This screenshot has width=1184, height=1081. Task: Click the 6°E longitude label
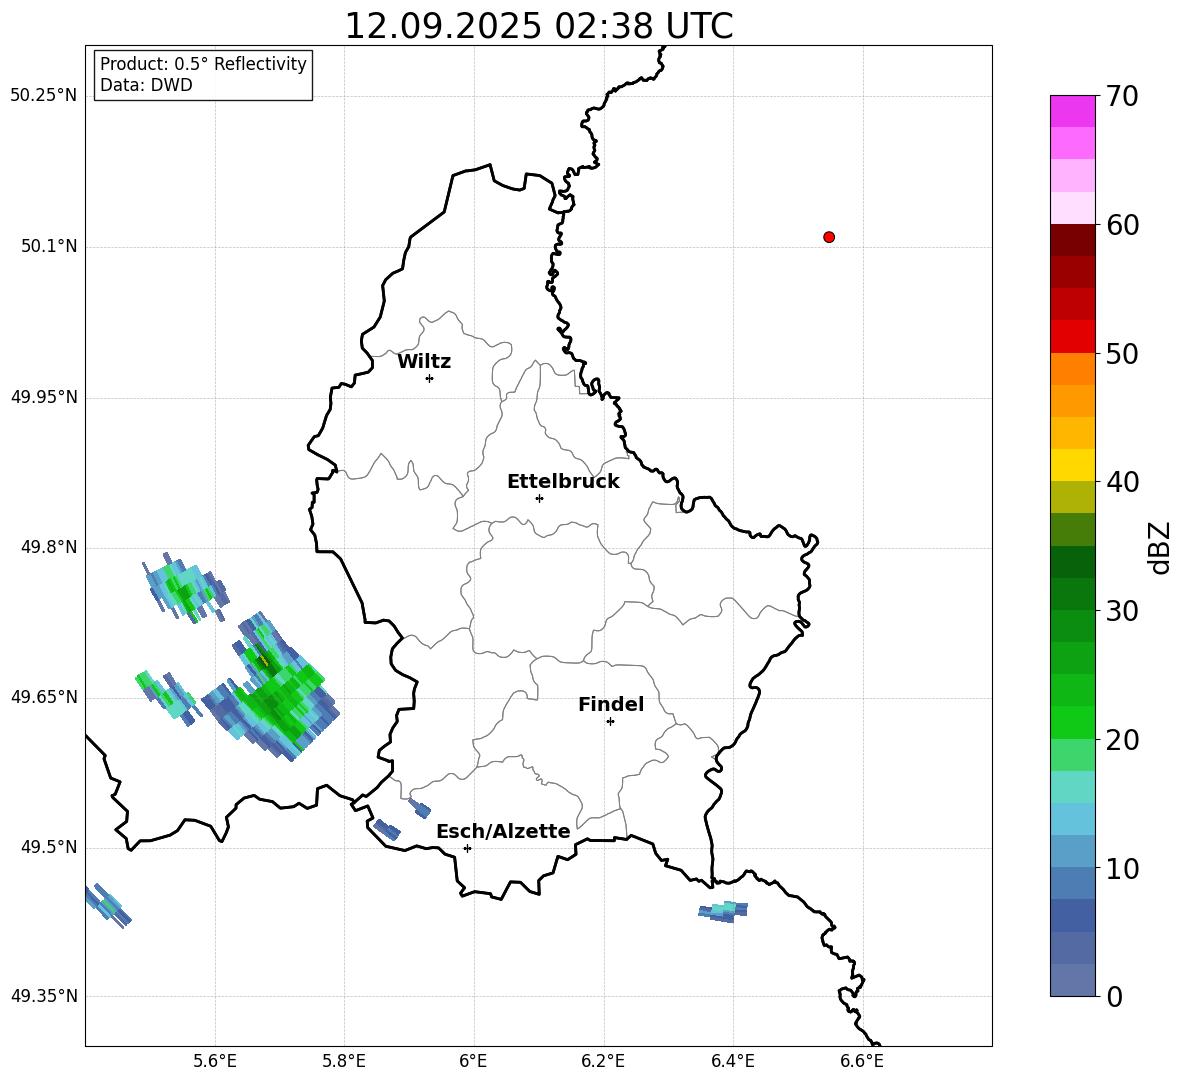473,1061
